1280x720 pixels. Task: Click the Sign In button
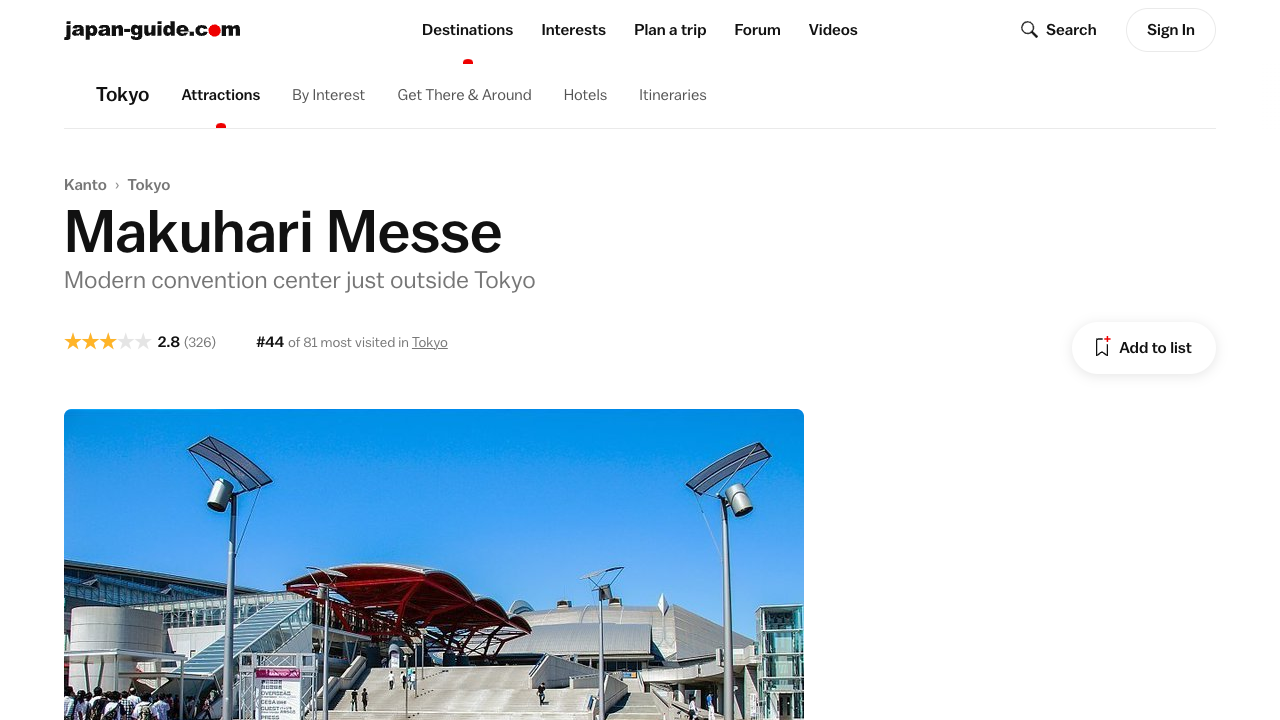click(1170, 30)
